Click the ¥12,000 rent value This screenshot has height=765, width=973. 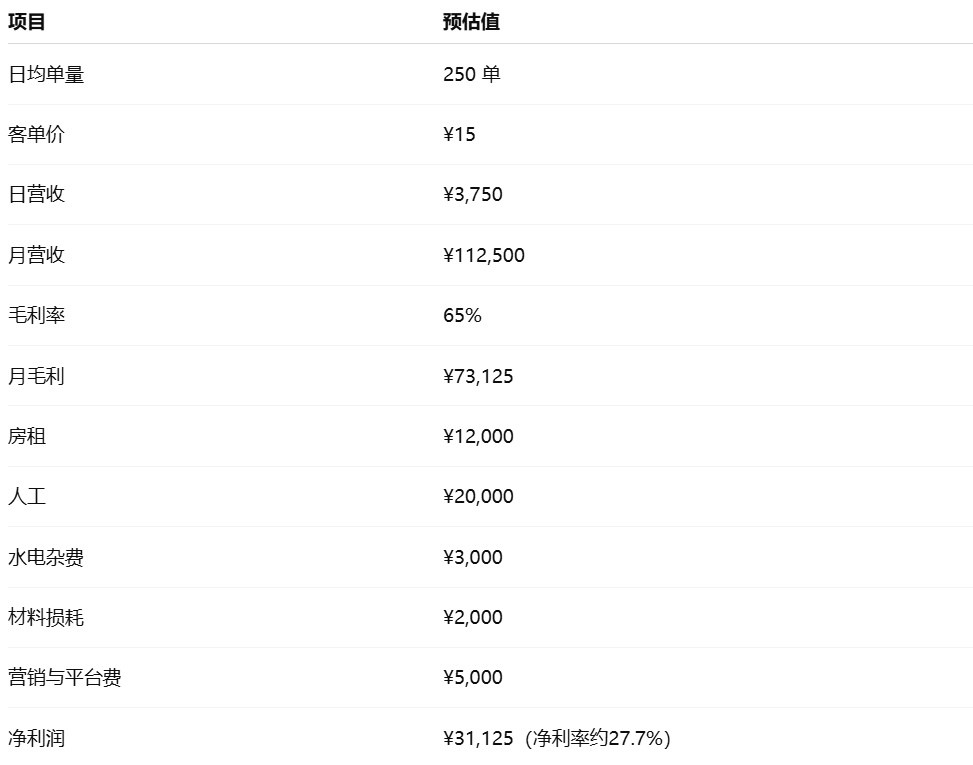tap(478, 436)
